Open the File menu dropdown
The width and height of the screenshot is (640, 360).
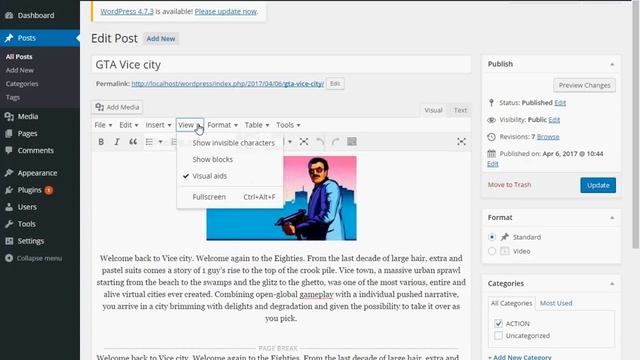tap(103, 125)
